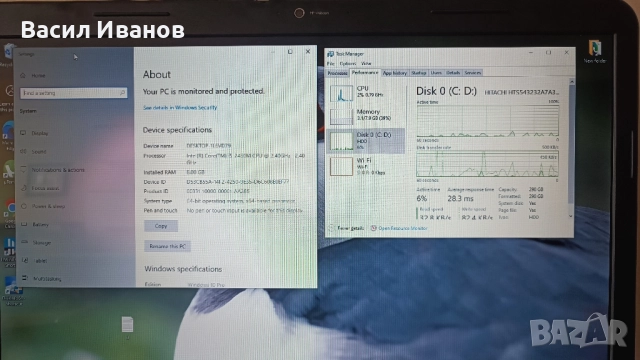Minimize the Task Manager window
This screenshot has width=640, height=360.
530,53
